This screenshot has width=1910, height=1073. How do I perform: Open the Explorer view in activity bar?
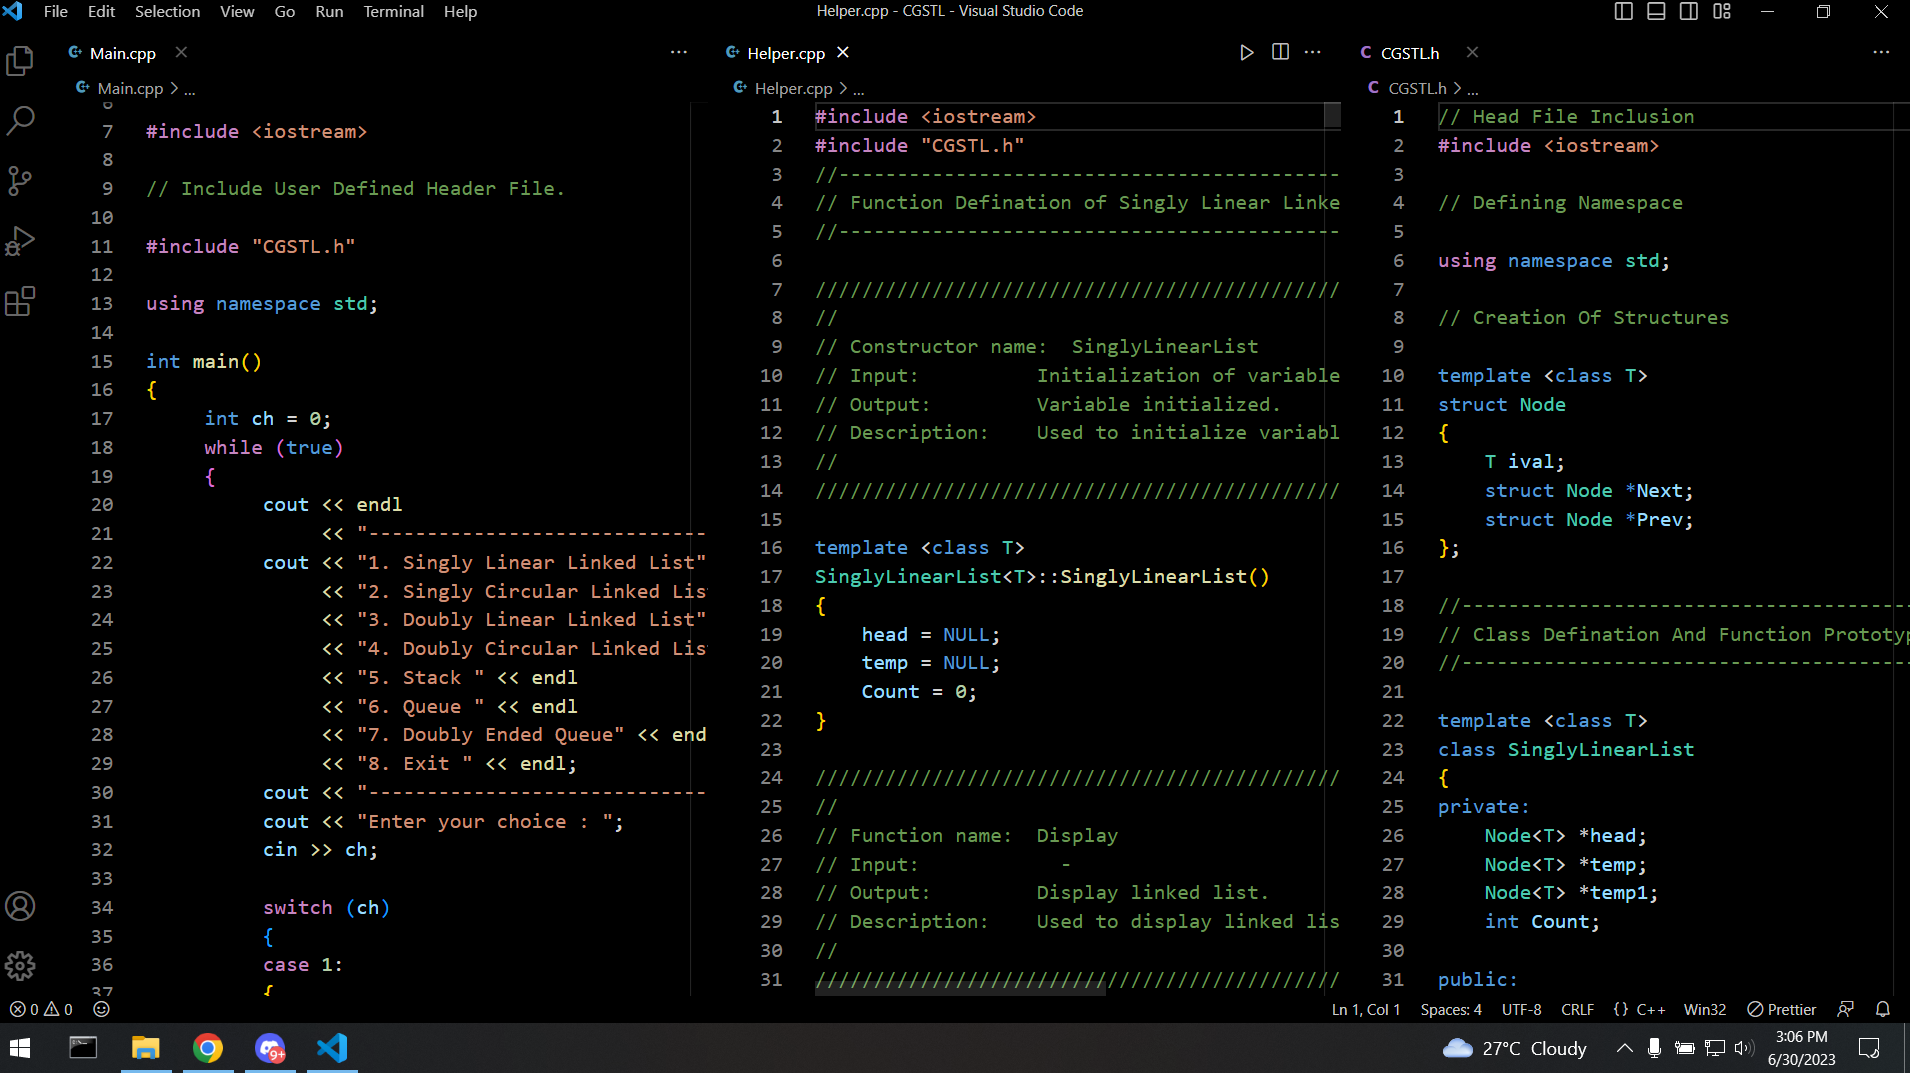20,62
